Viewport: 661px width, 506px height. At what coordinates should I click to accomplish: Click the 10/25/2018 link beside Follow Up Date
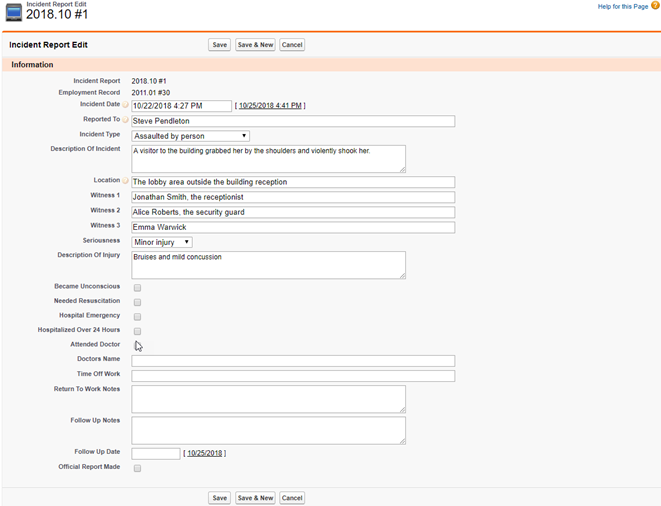(x=204, y=454)
